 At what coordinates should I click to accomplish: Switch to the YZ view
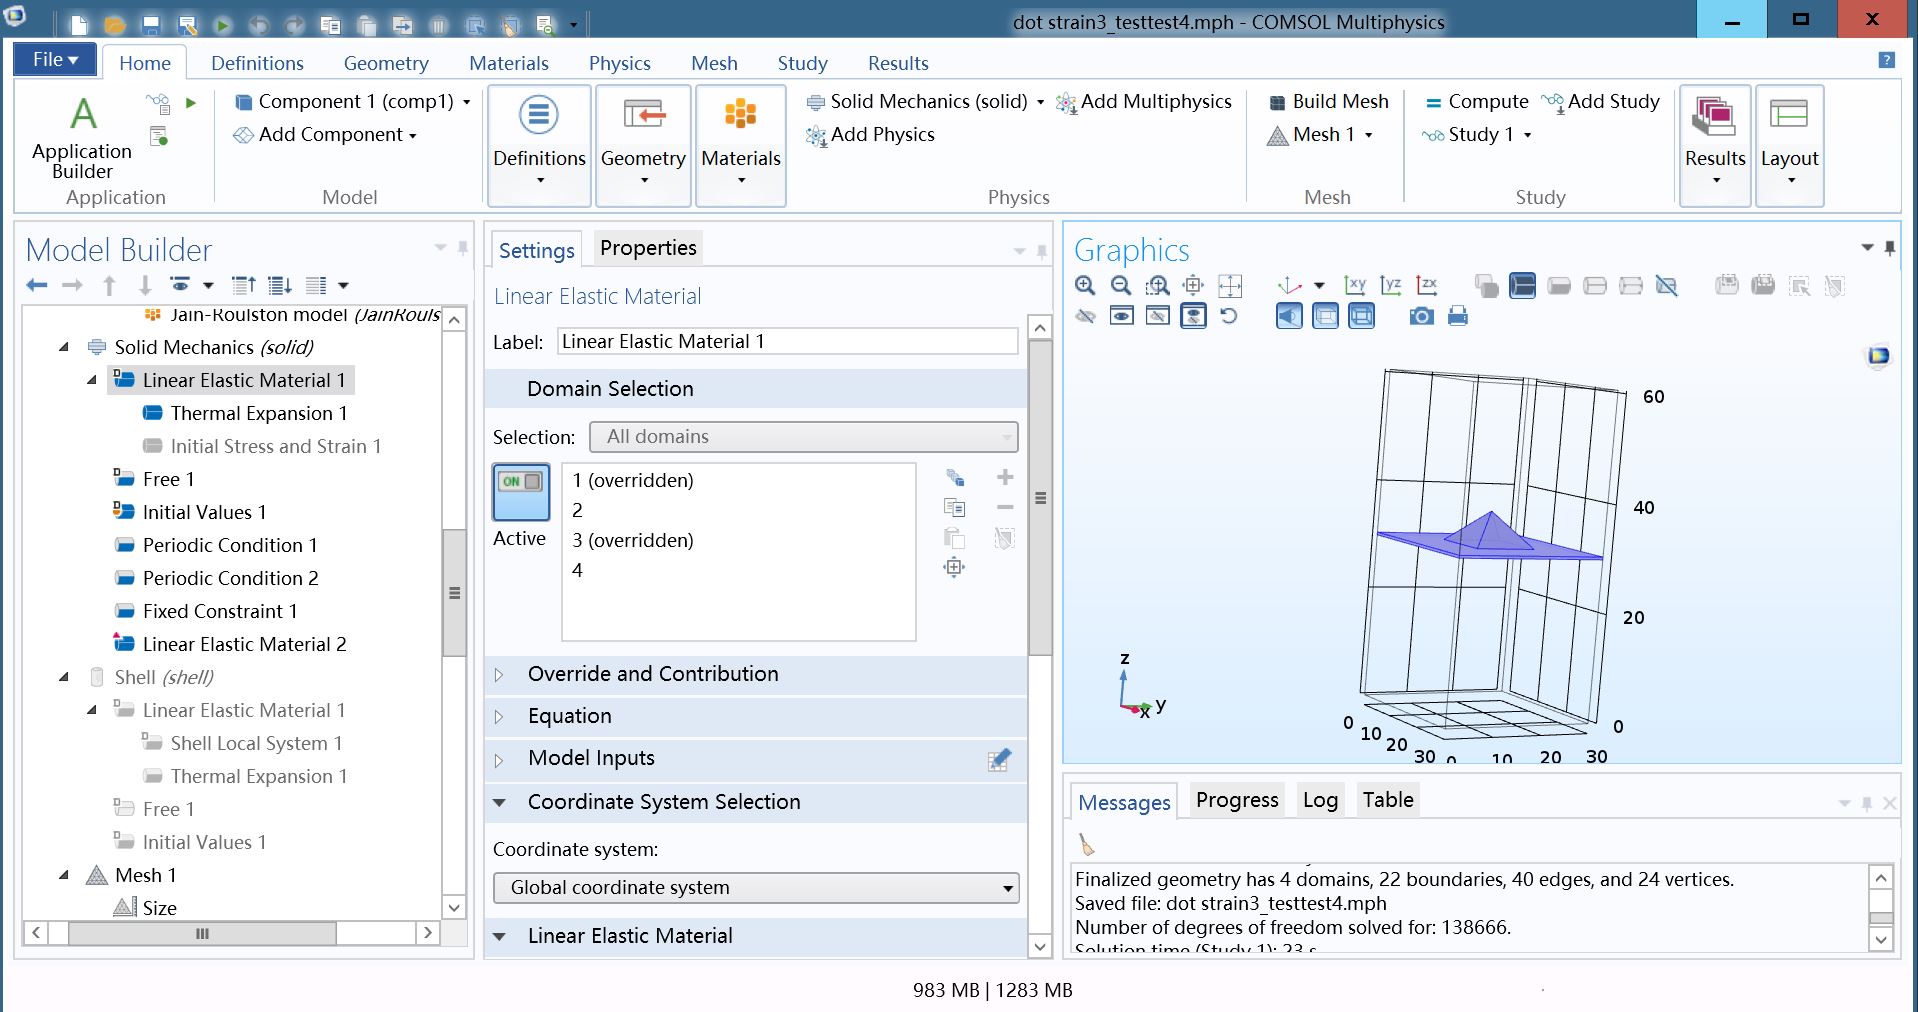tap(1391, 286)
